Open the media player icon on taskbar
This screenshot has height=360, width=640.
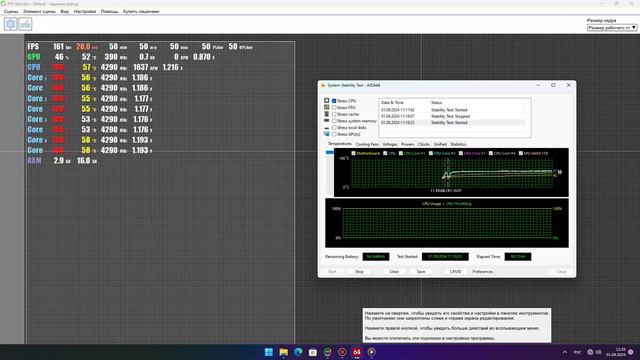point(371,352)
